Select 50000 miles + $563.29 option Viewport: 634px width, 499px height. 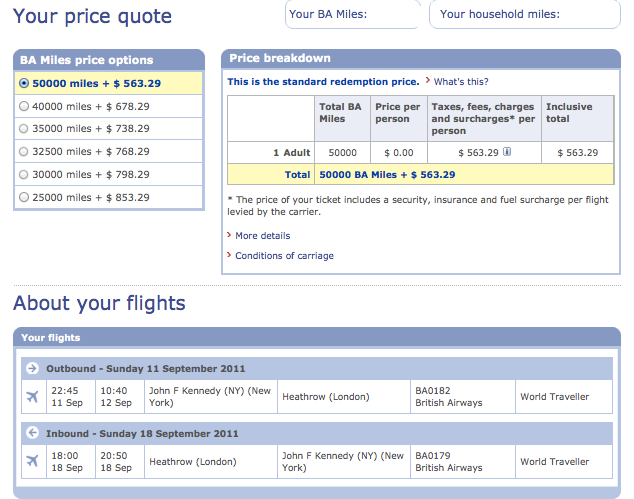point(25,83)
